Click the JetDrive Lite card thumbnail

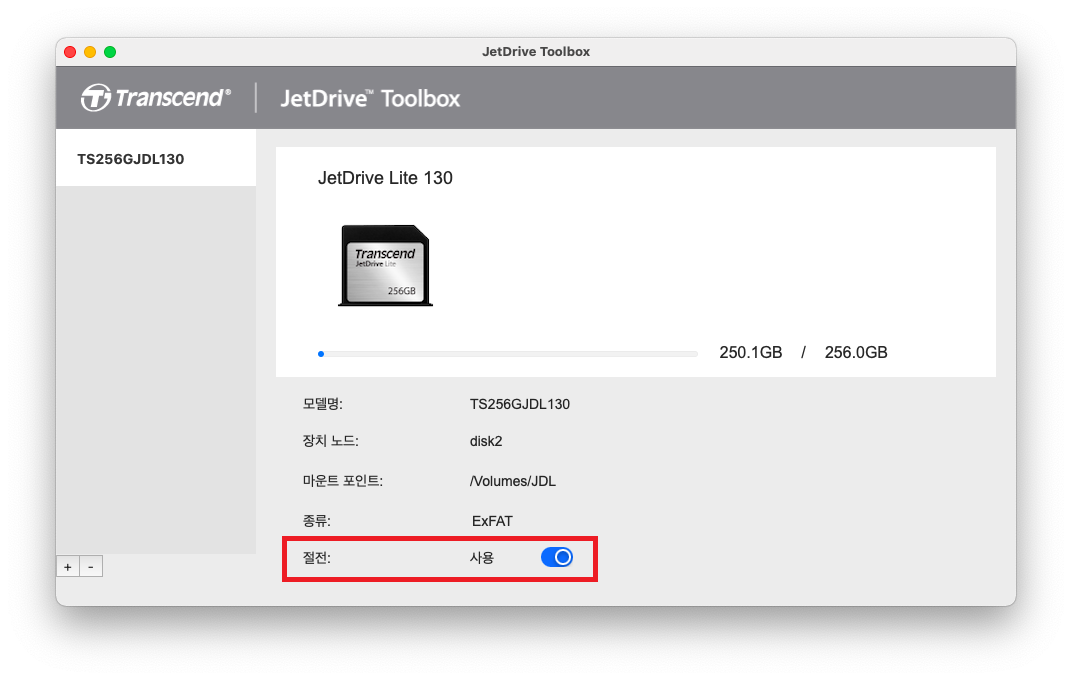386,265
